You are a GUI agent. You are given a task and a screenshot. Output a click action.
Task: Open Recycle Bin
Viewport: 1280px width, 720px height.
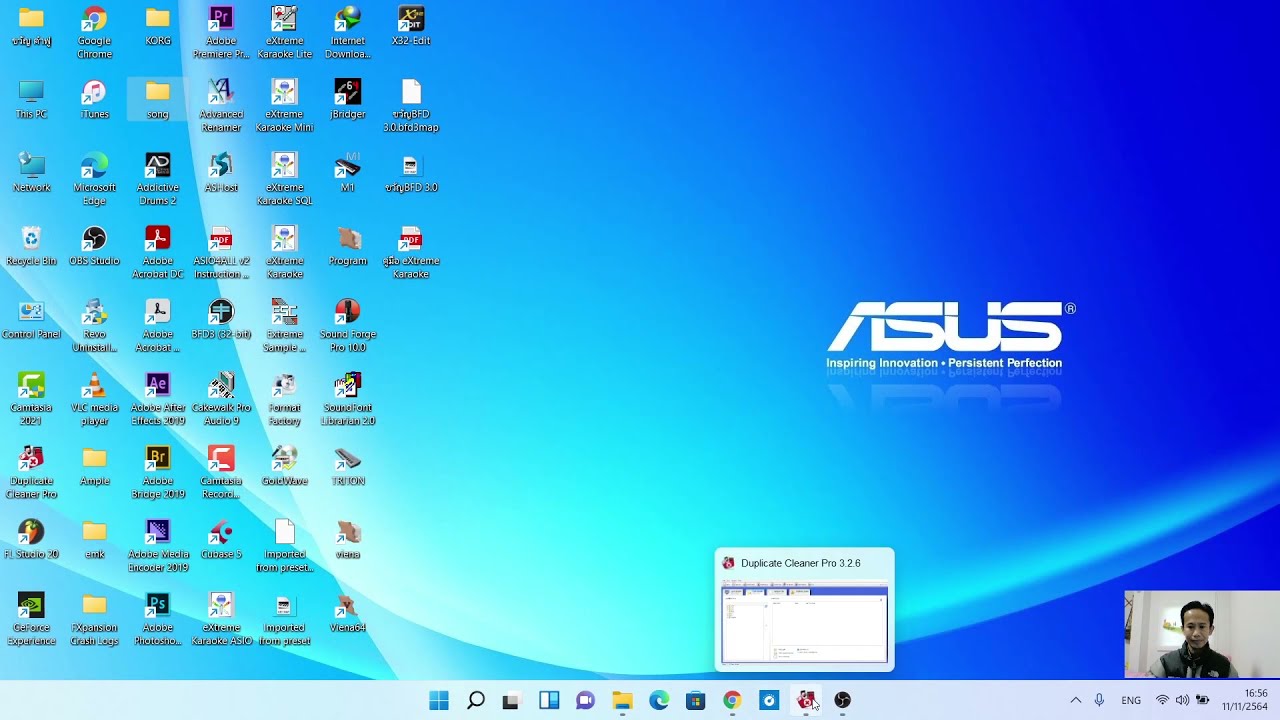[x=31, y=246]
